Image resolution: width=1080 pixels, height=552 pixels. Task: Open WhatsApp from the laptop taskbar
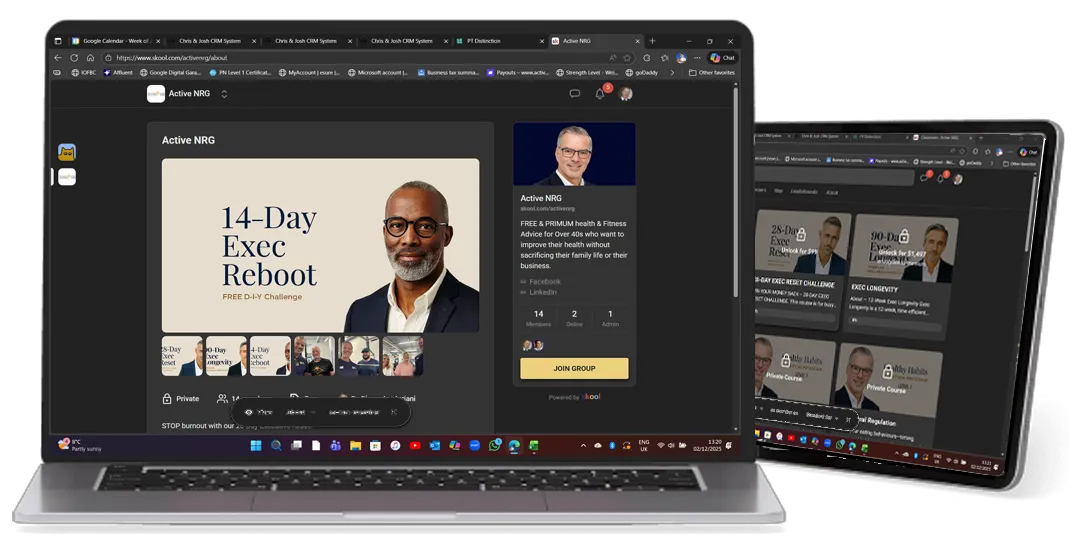[495, 446]
